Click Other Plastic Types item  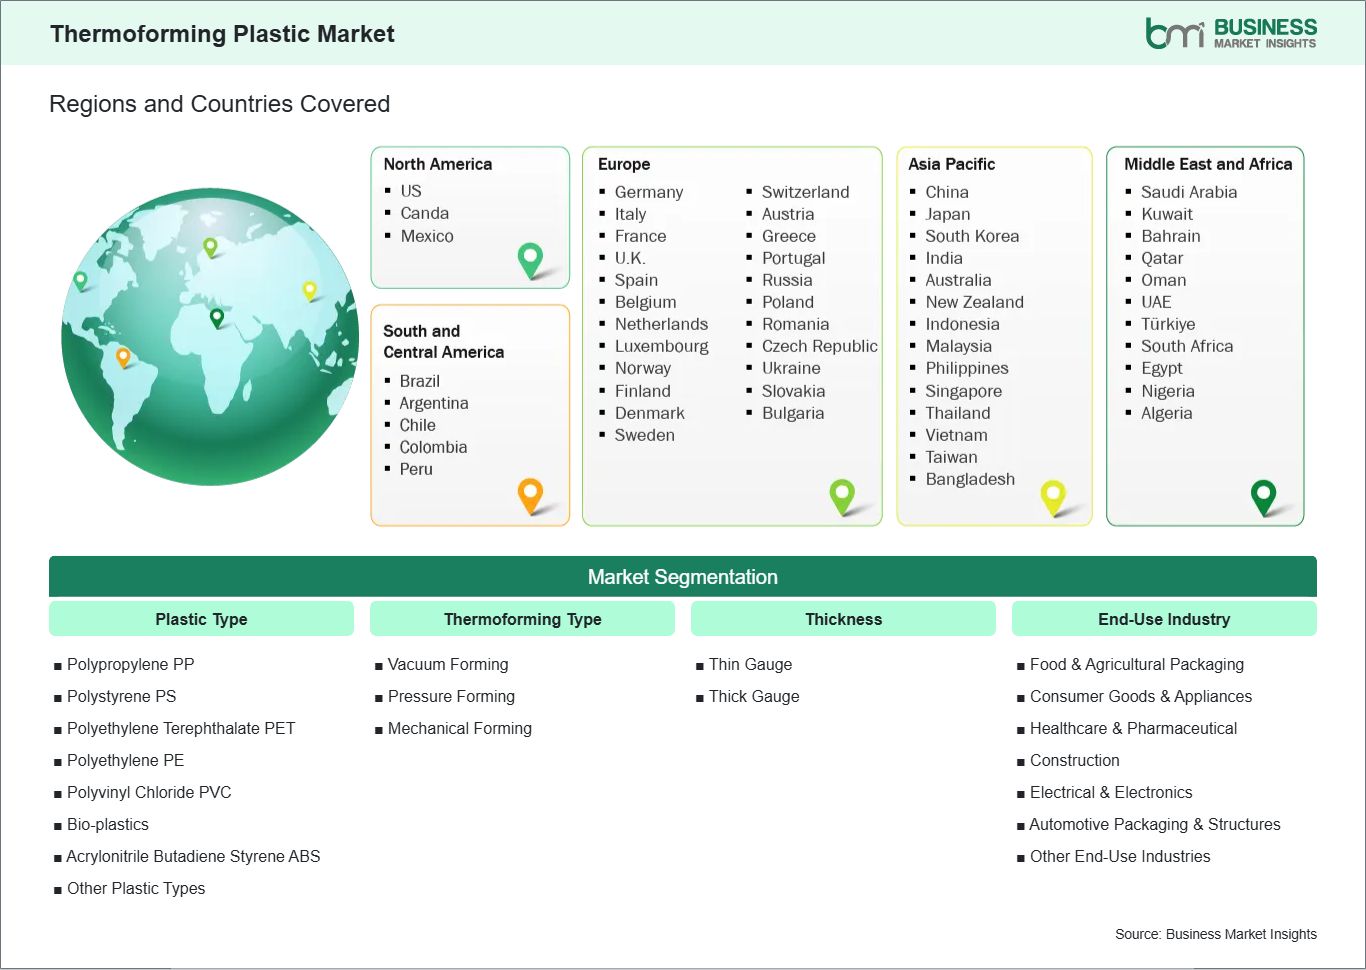(136, 888)
